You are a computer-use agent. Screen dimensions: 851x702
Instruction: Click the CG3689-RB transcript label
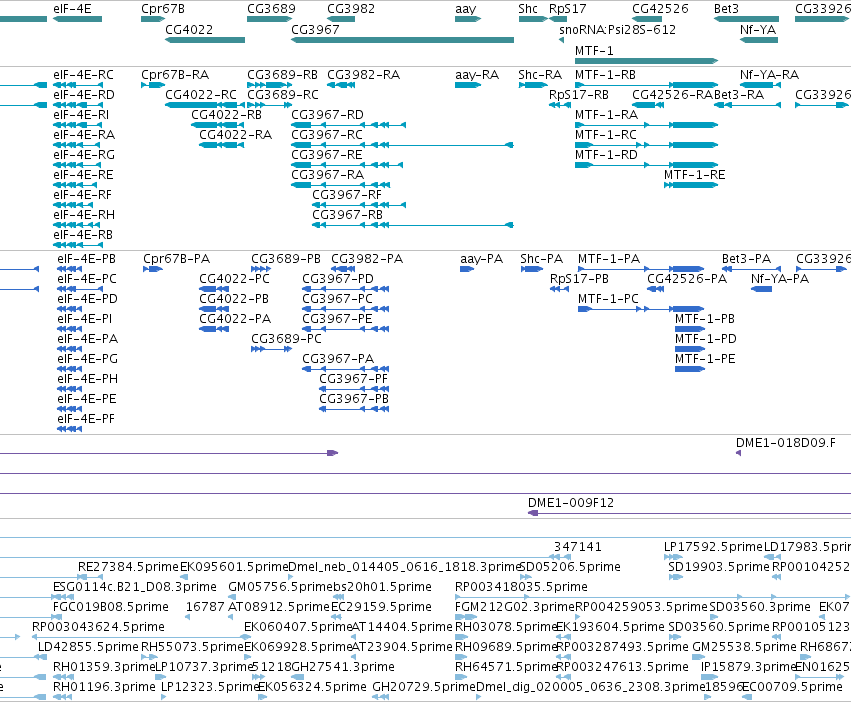tap(283, 74)
